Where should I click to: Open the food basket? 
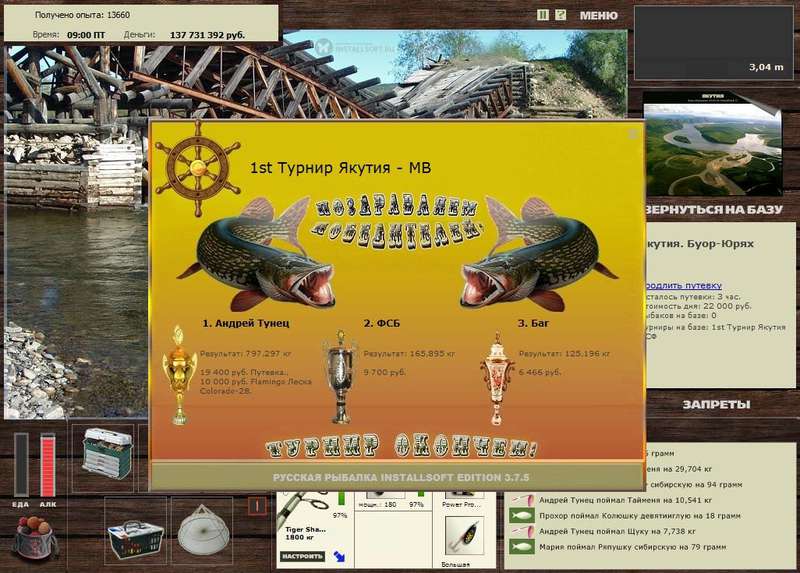[136, 539]
